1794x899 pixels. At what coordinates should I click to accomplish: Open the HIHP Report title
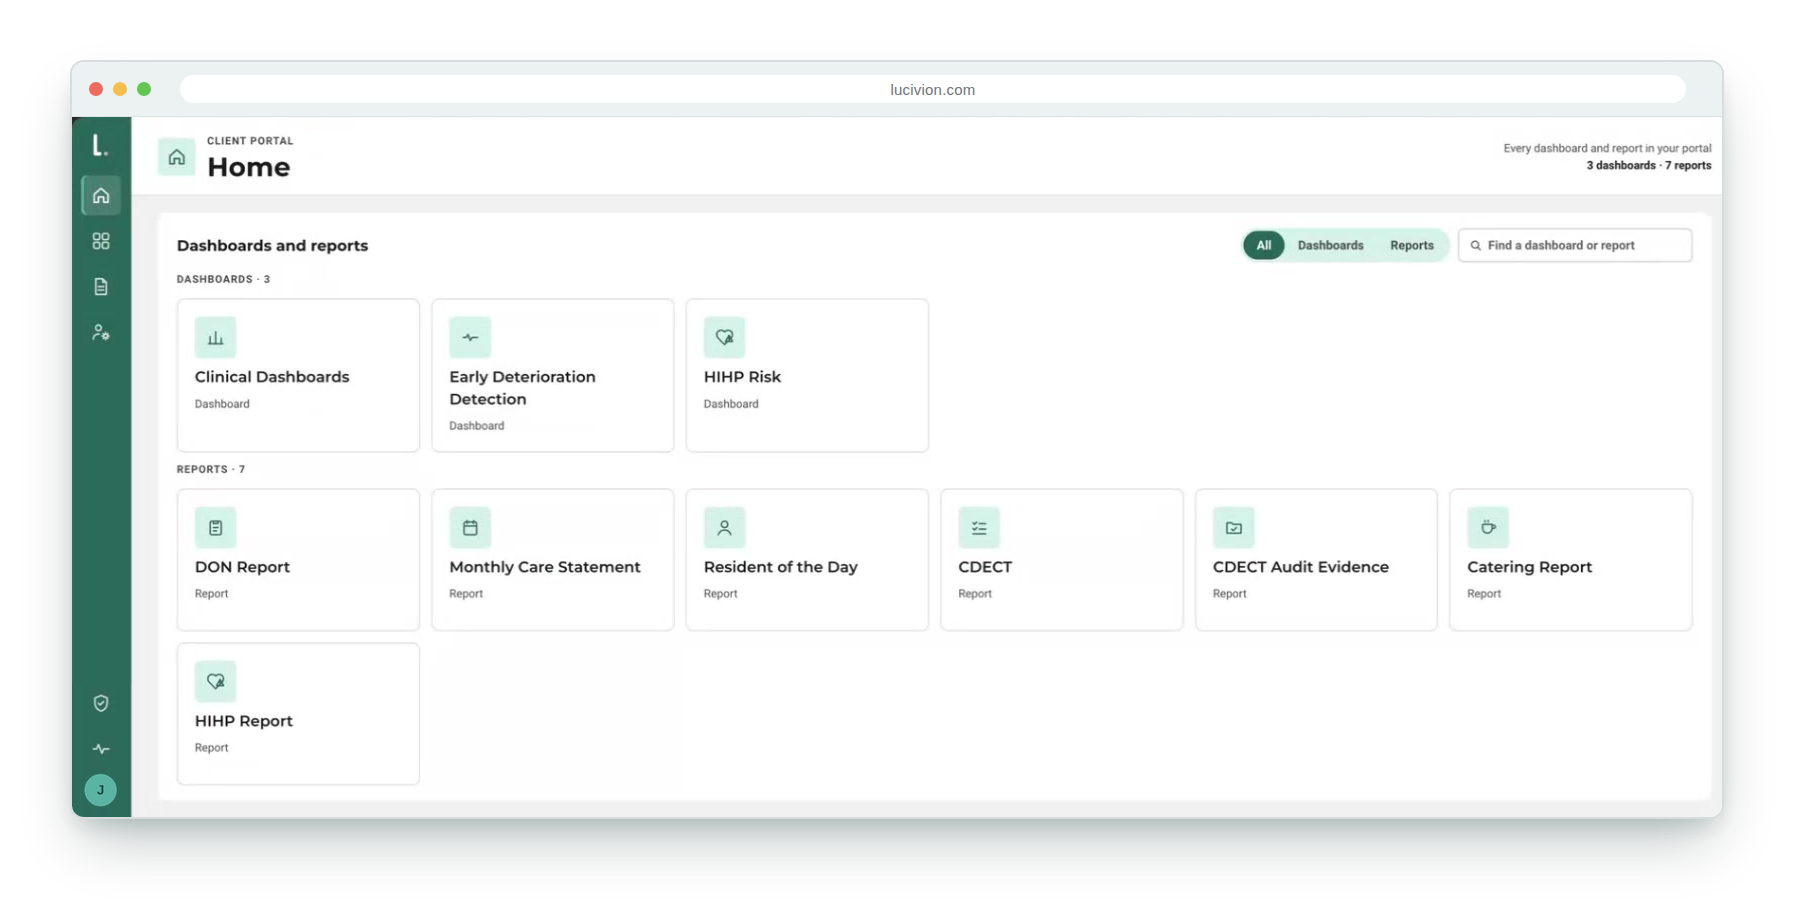coord(244,721)
